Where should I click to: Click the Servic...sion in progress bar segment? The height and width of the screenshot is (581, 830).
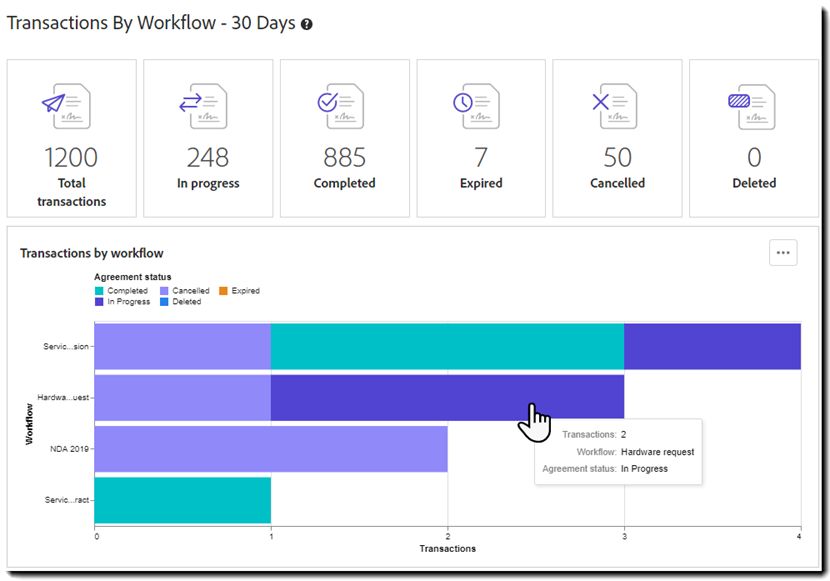(x=712, y=346)
